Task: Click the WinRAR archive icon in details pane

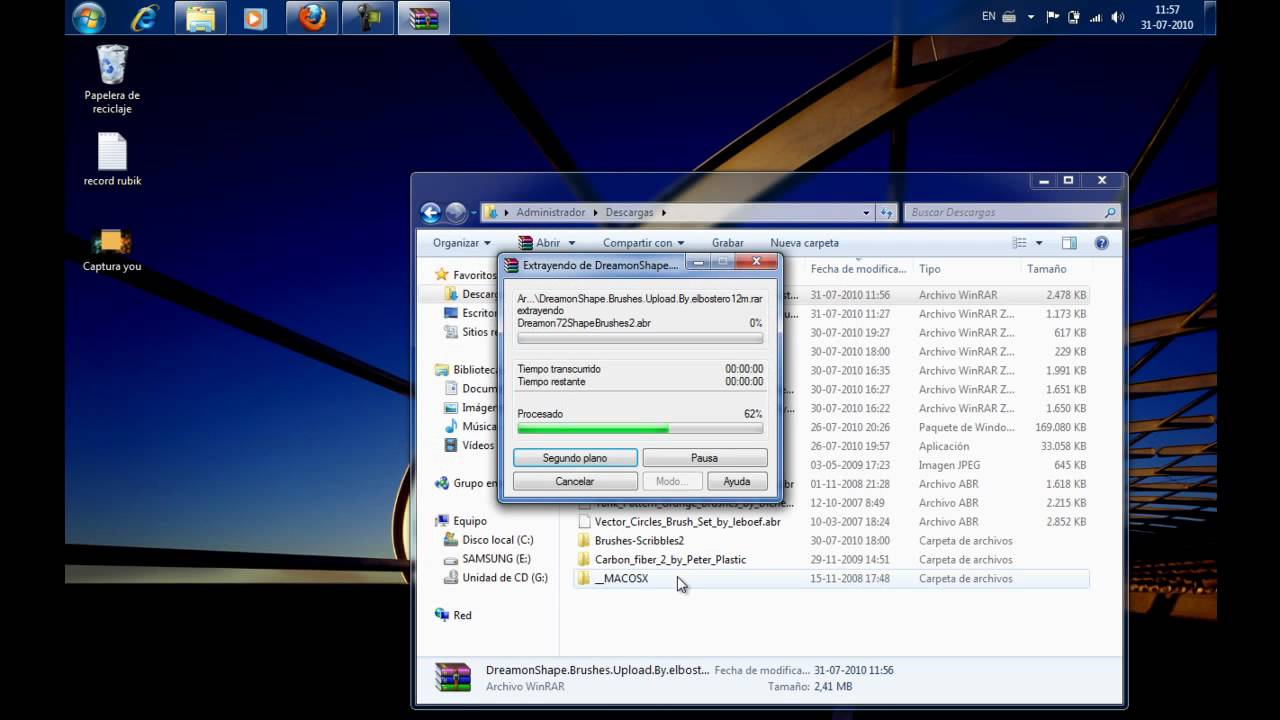Action: [x=453, y=677]
